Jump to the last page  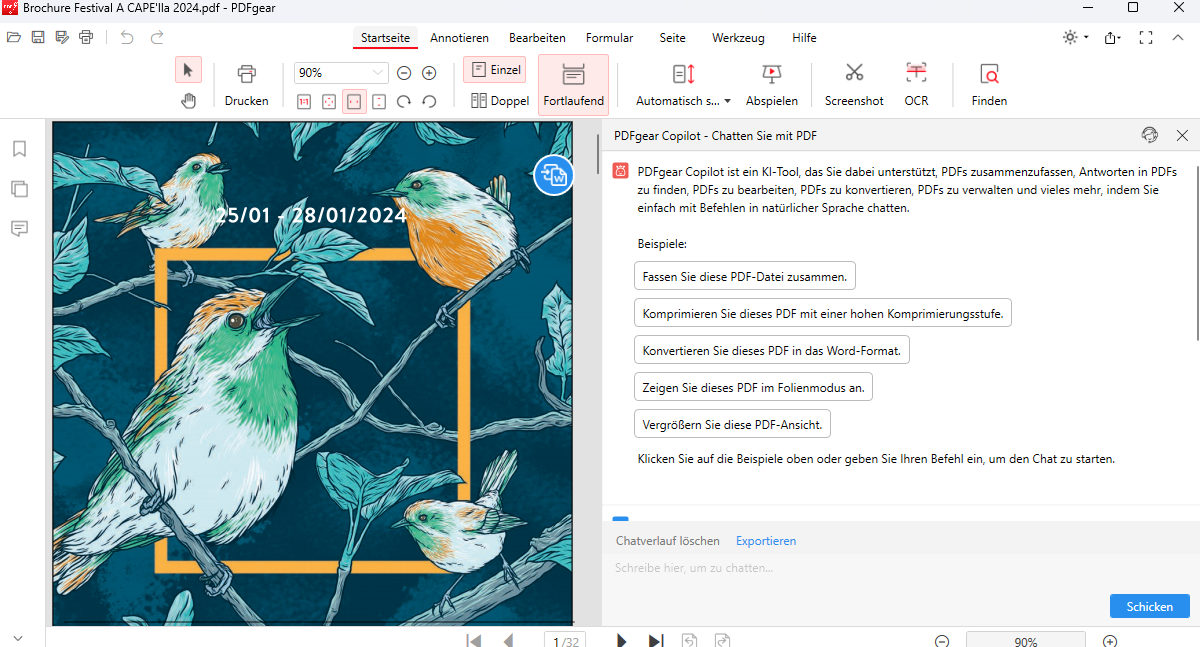click(655, 640)
